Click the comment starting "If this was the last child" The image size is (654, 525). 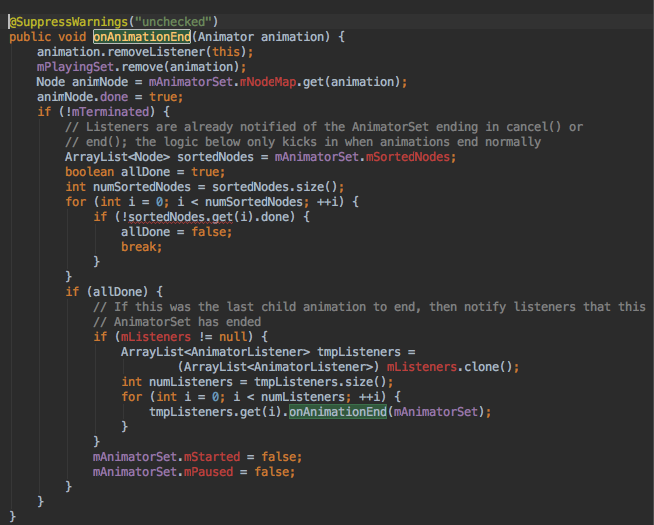pos(369,306)
